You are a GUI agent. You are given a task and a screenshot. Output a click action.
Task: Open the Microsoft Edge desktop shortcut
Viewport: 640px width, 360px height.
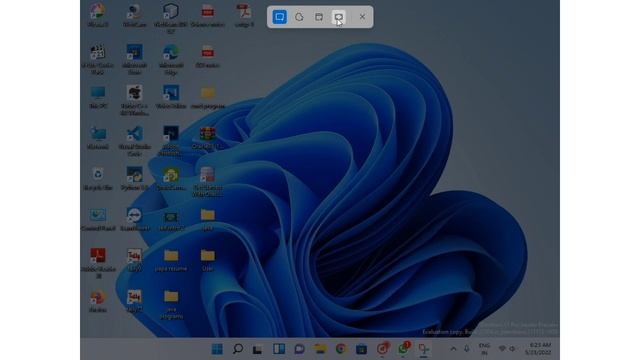[x=171, y=60]
